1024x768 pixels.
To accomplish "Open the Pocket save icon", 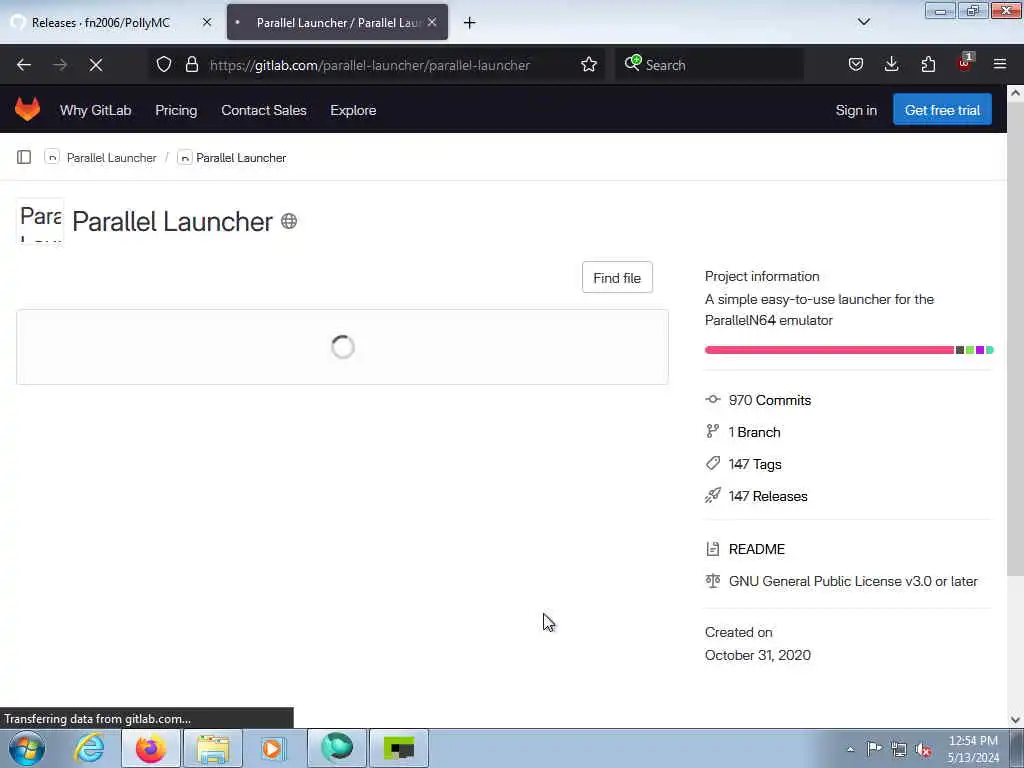I will coord(856,65).
